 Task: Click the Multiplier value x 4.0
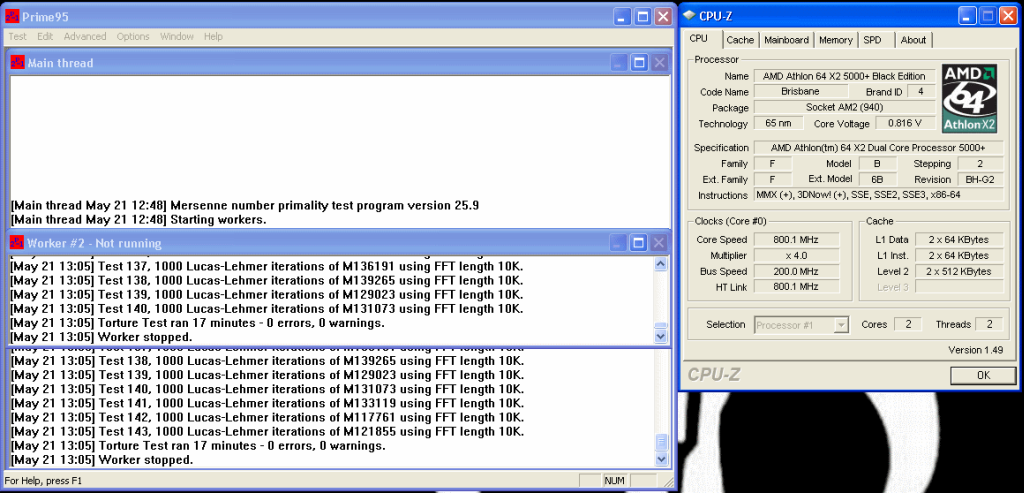pos(797,255)
